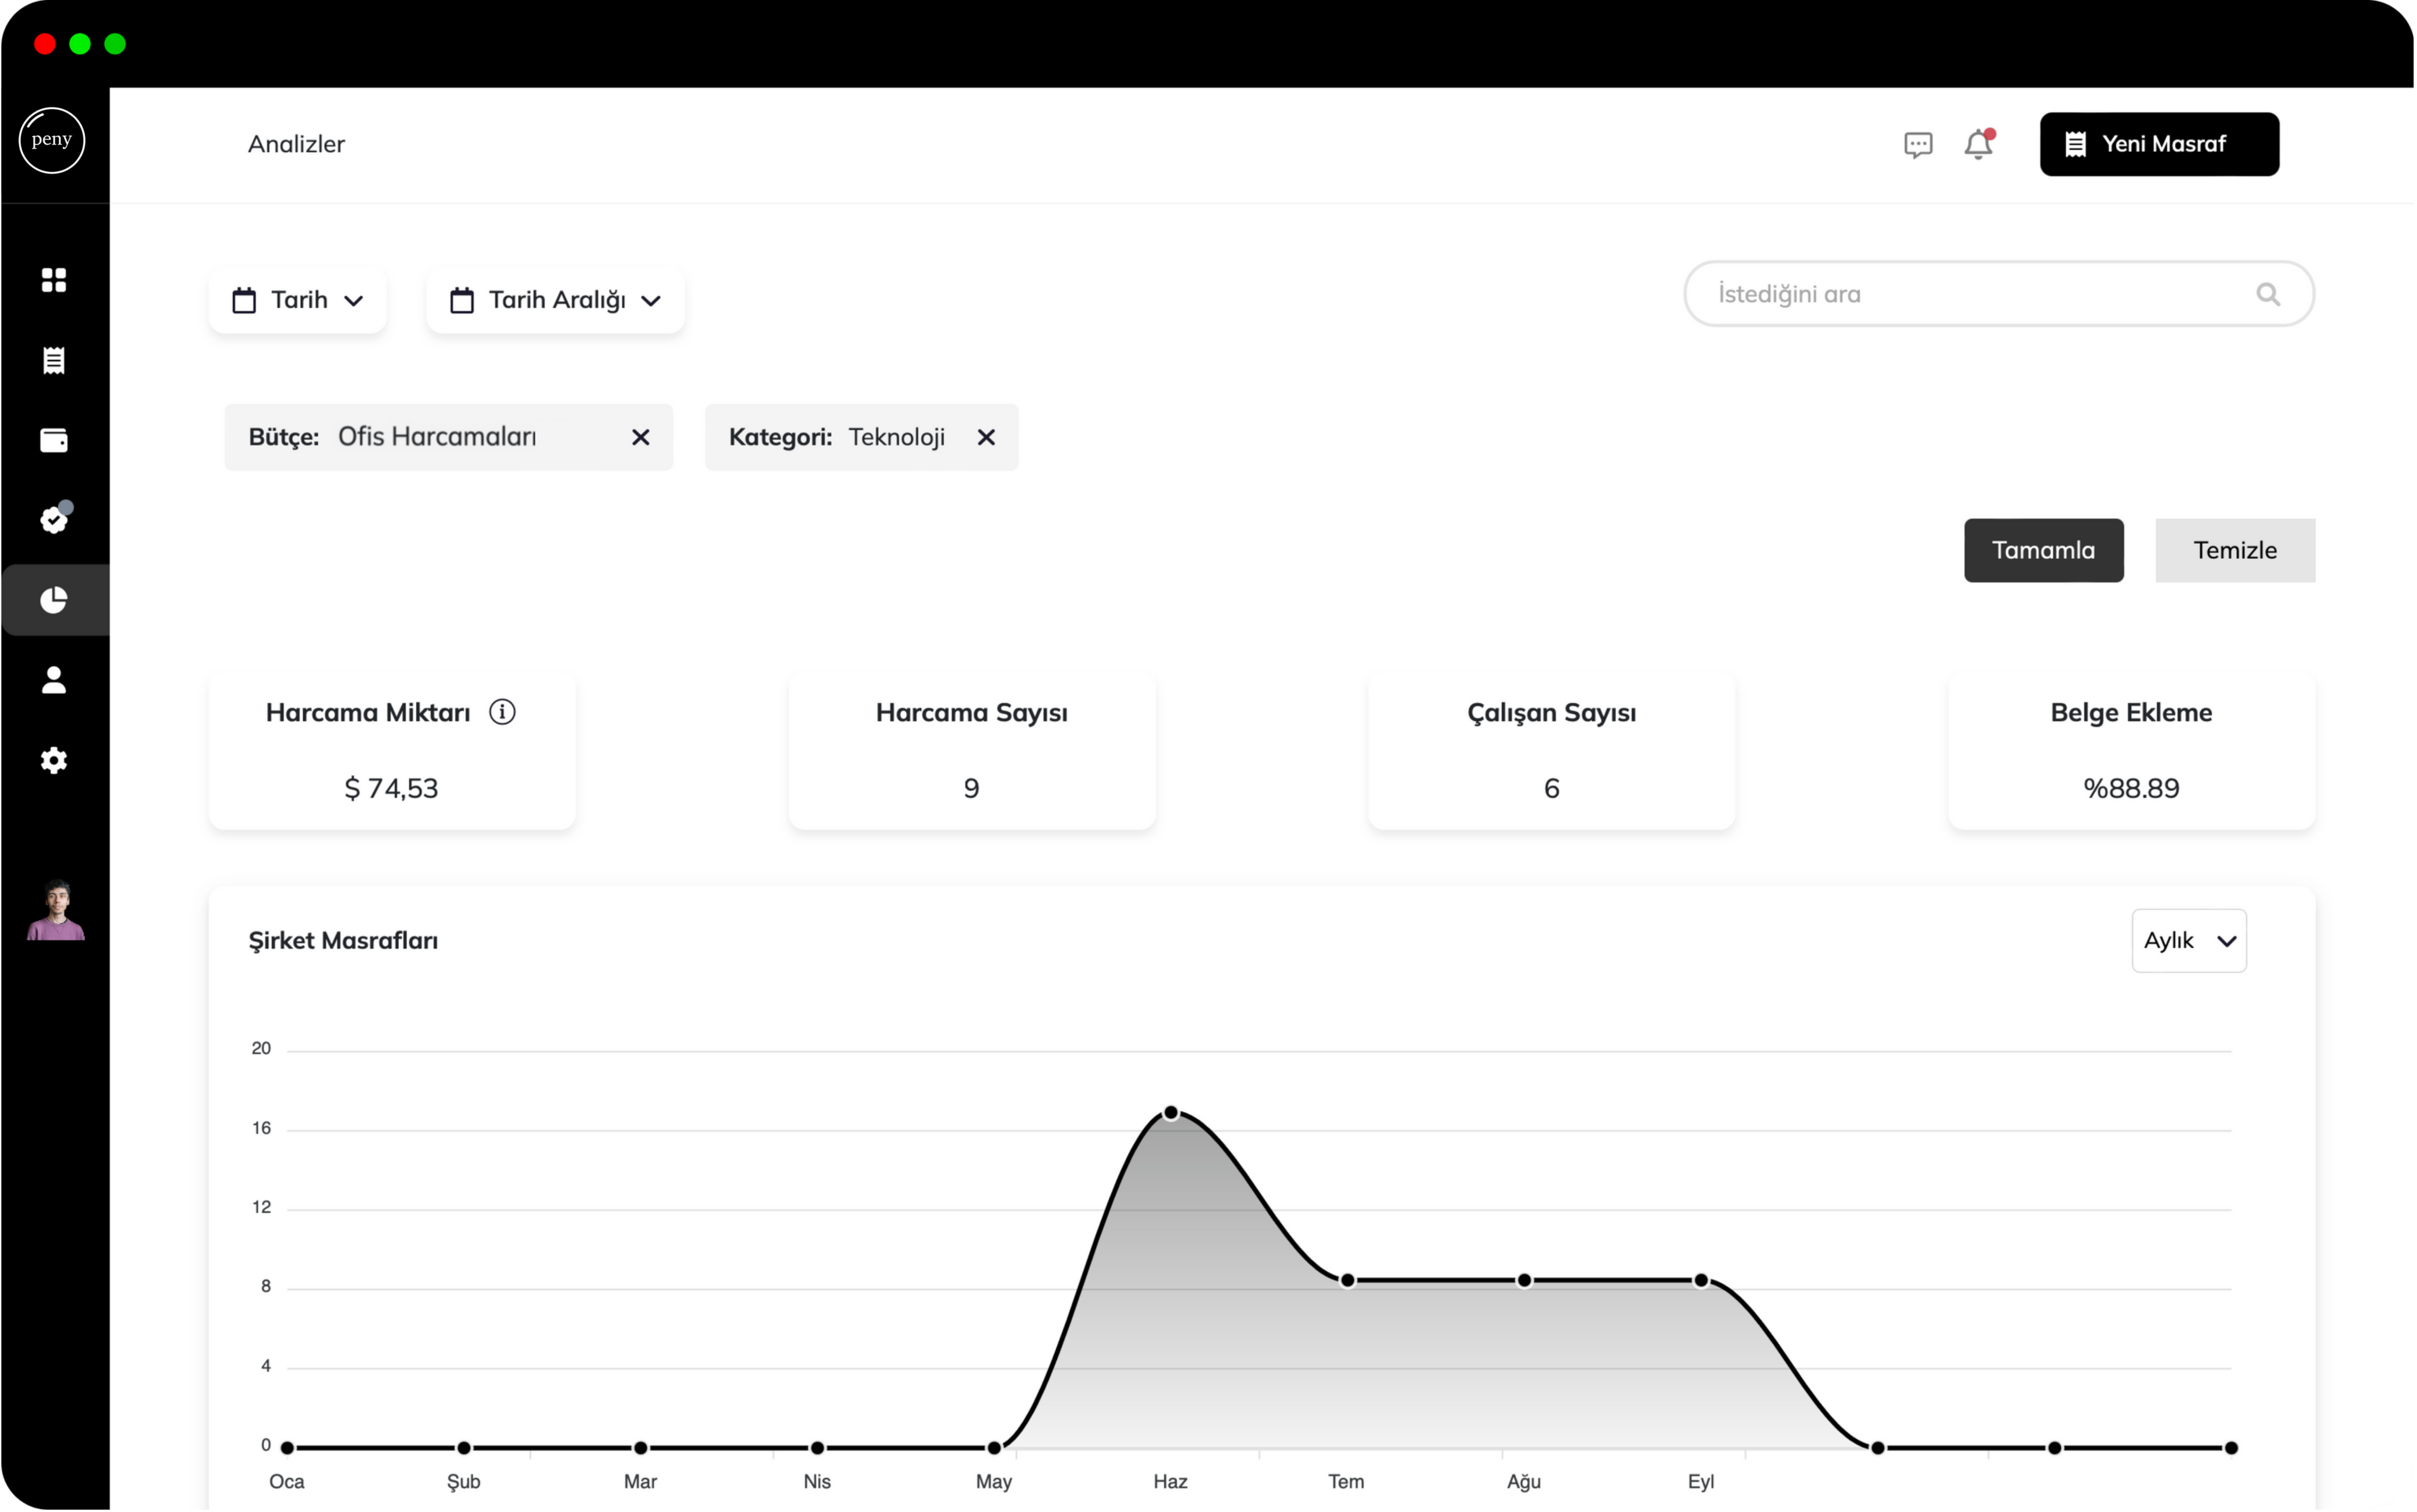This screenshot has width=2417, height=1512.
Task: Click the Yeni Masraf button
Action: (x=2160, y=144)
